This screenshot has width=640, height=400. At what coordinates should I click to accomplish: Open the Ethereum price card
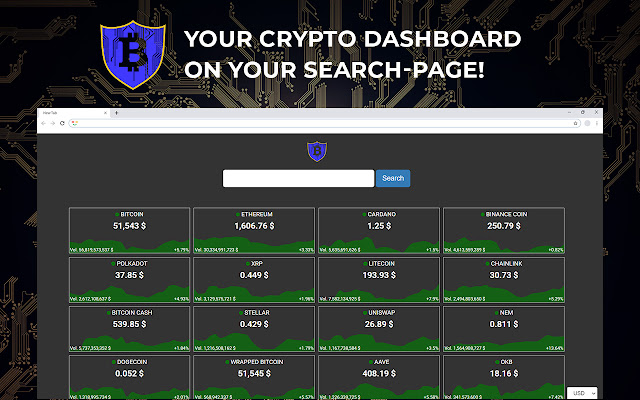[x=254, y=231]
